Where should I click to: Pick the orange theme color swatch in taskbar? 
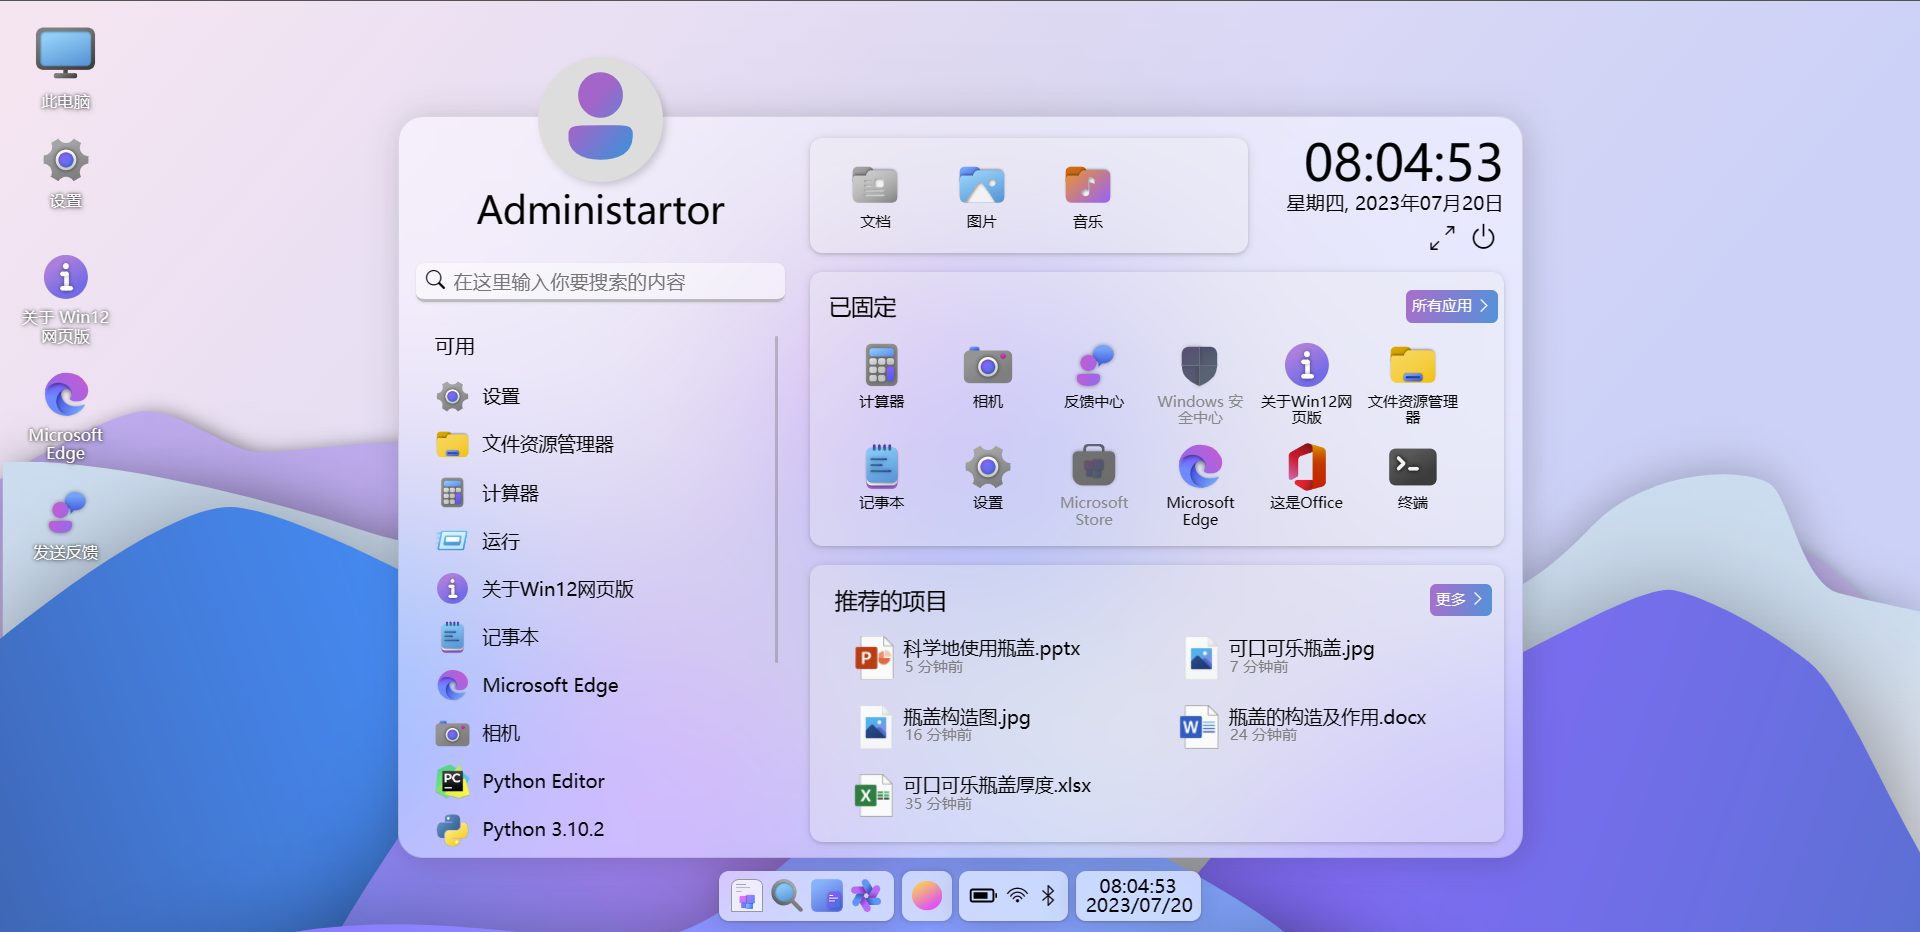point(927,896)
